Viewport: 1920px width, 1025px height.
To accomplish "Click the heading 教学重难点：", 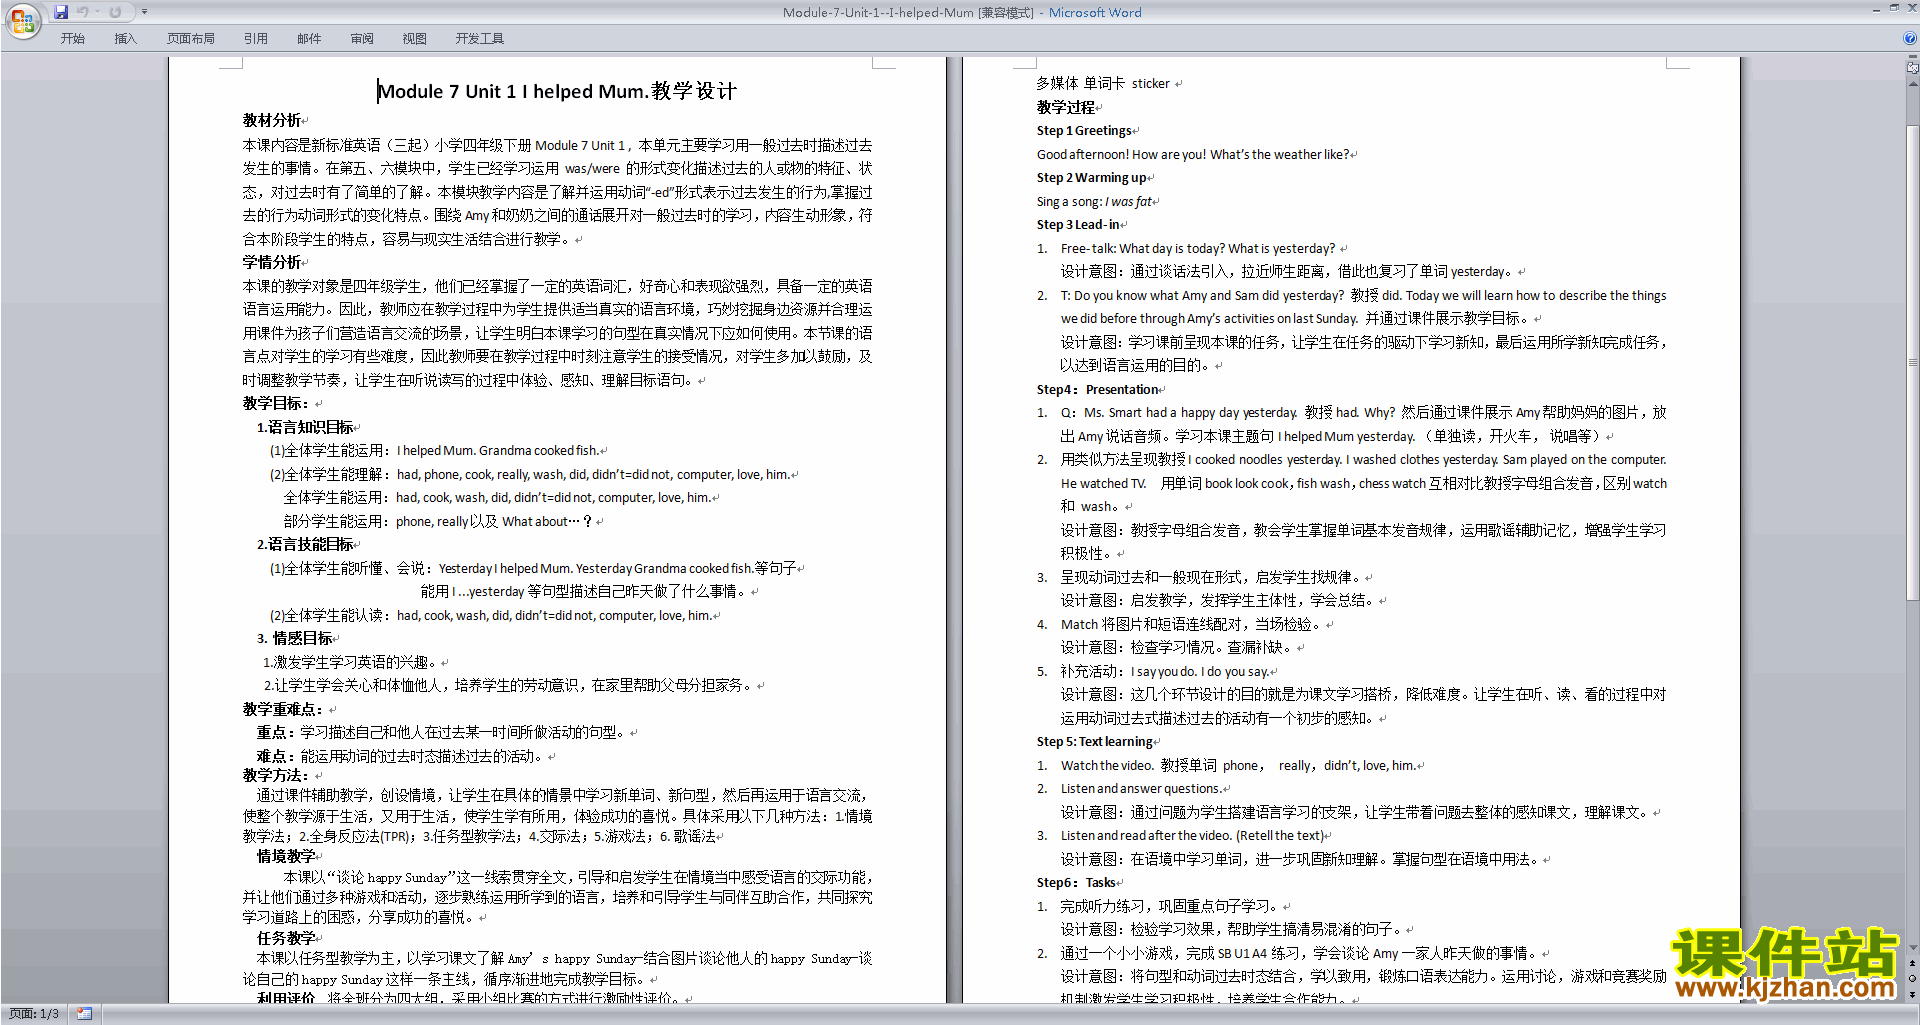I will pyautogui.click(x=283, y=709).
